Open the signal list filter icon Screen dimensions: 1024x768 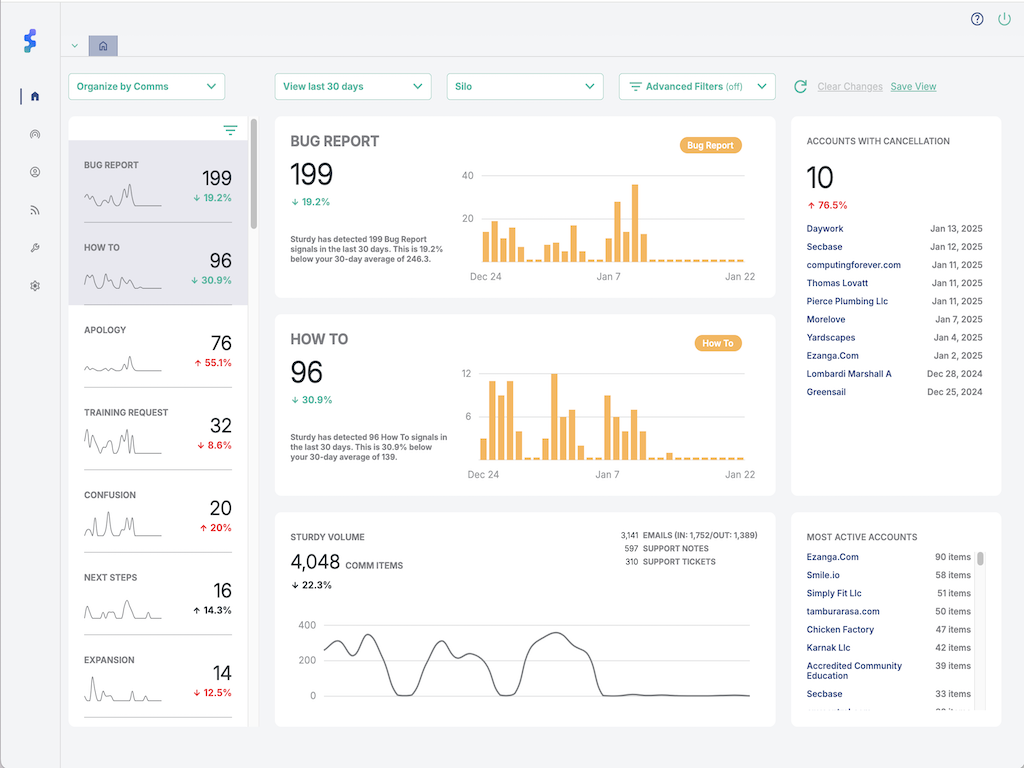click(231, 130)
